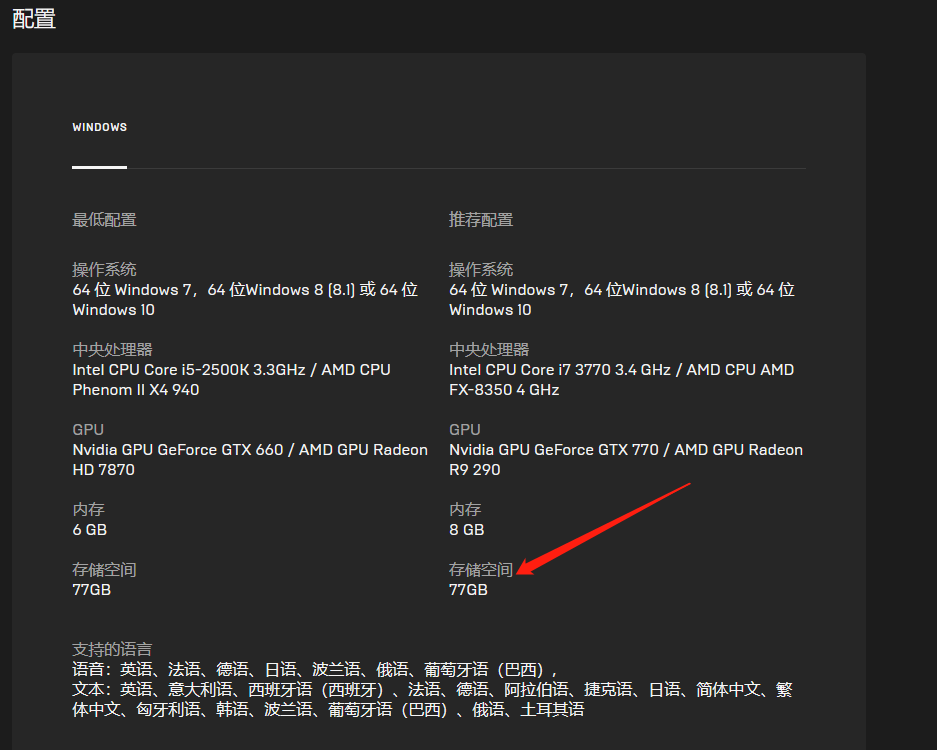Viewport: 937px width, 750px height.
Task: Click the minimum 77GB storage value
Action: [91, 590]
